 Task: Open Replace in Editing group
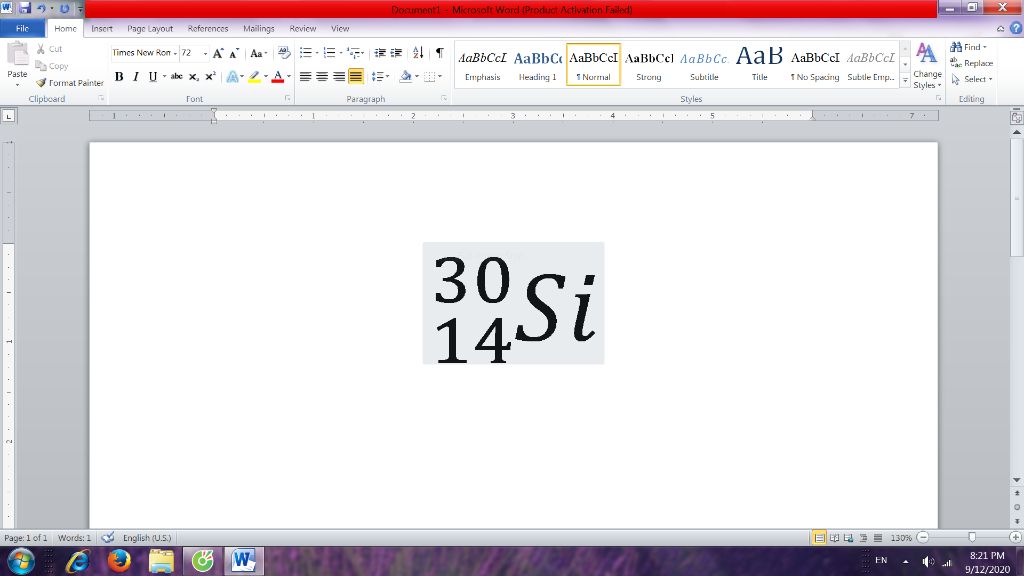click(971, 63)
